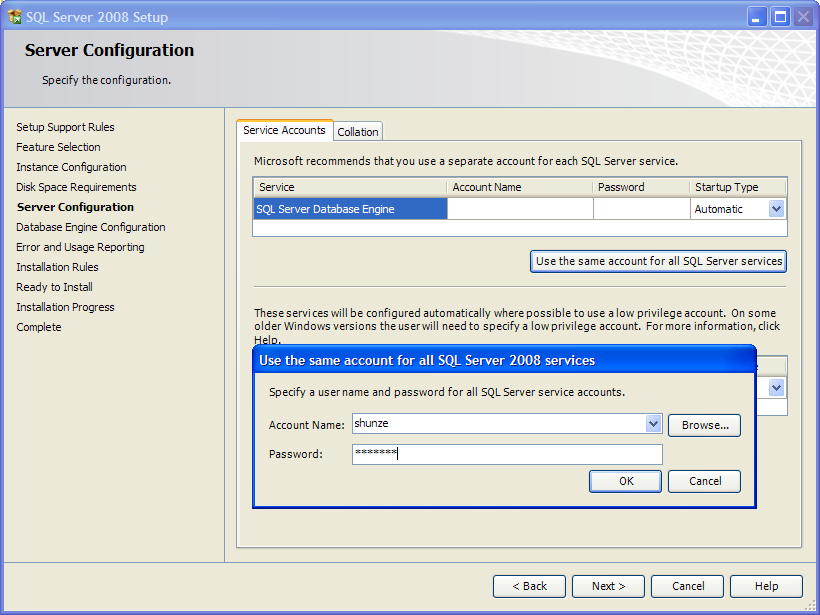The height and width of the screenshot is (615, 820).
Task: Click the 'Specify a user name and password' text
Action: click(447, 392)
